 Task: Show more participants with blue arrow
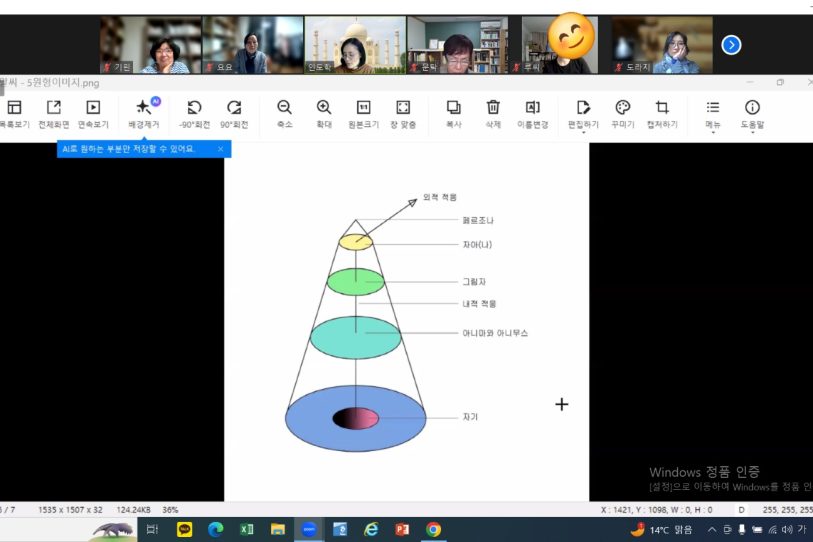[732, 45]
